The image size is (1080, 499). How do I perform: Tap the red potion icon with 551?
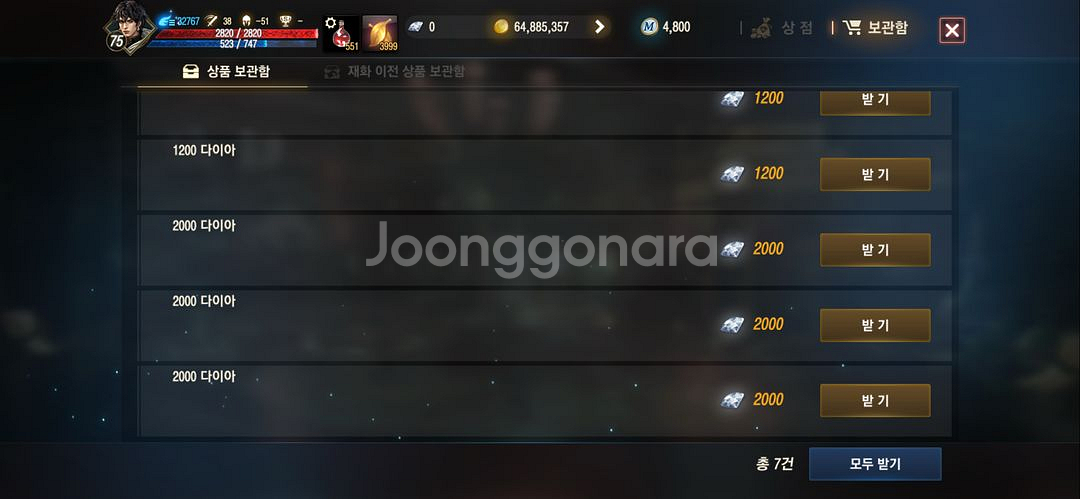(x=341, y=33)
